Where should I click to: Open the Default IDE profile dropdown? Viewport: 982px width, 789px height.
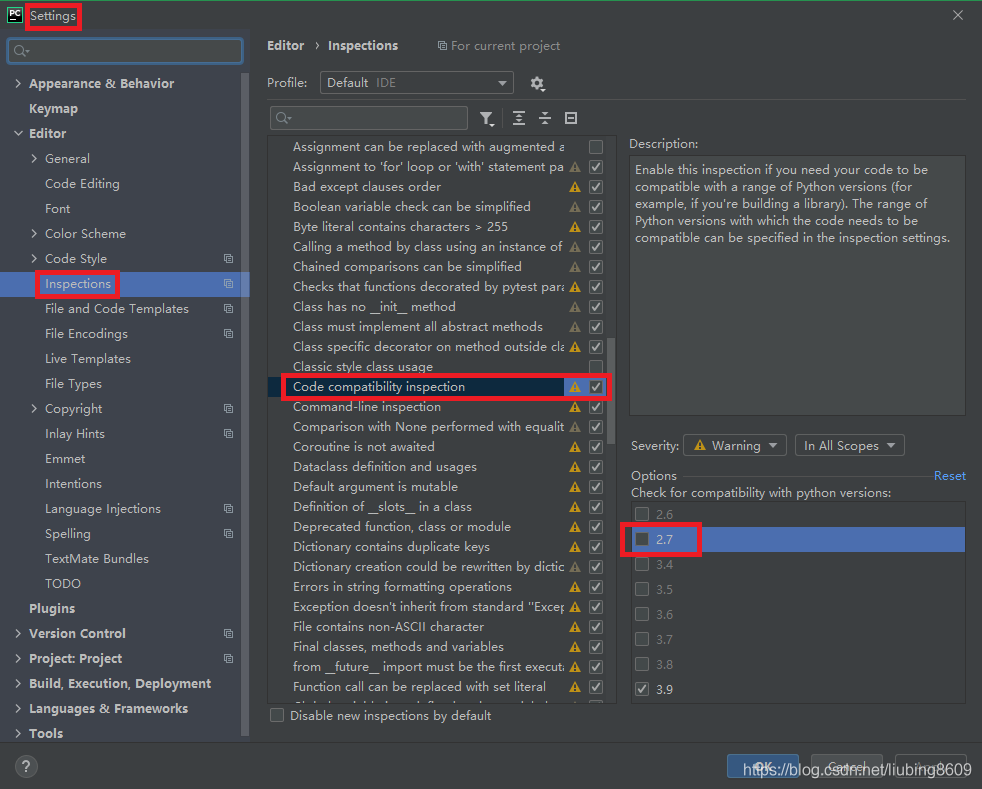tap(416, 83)
